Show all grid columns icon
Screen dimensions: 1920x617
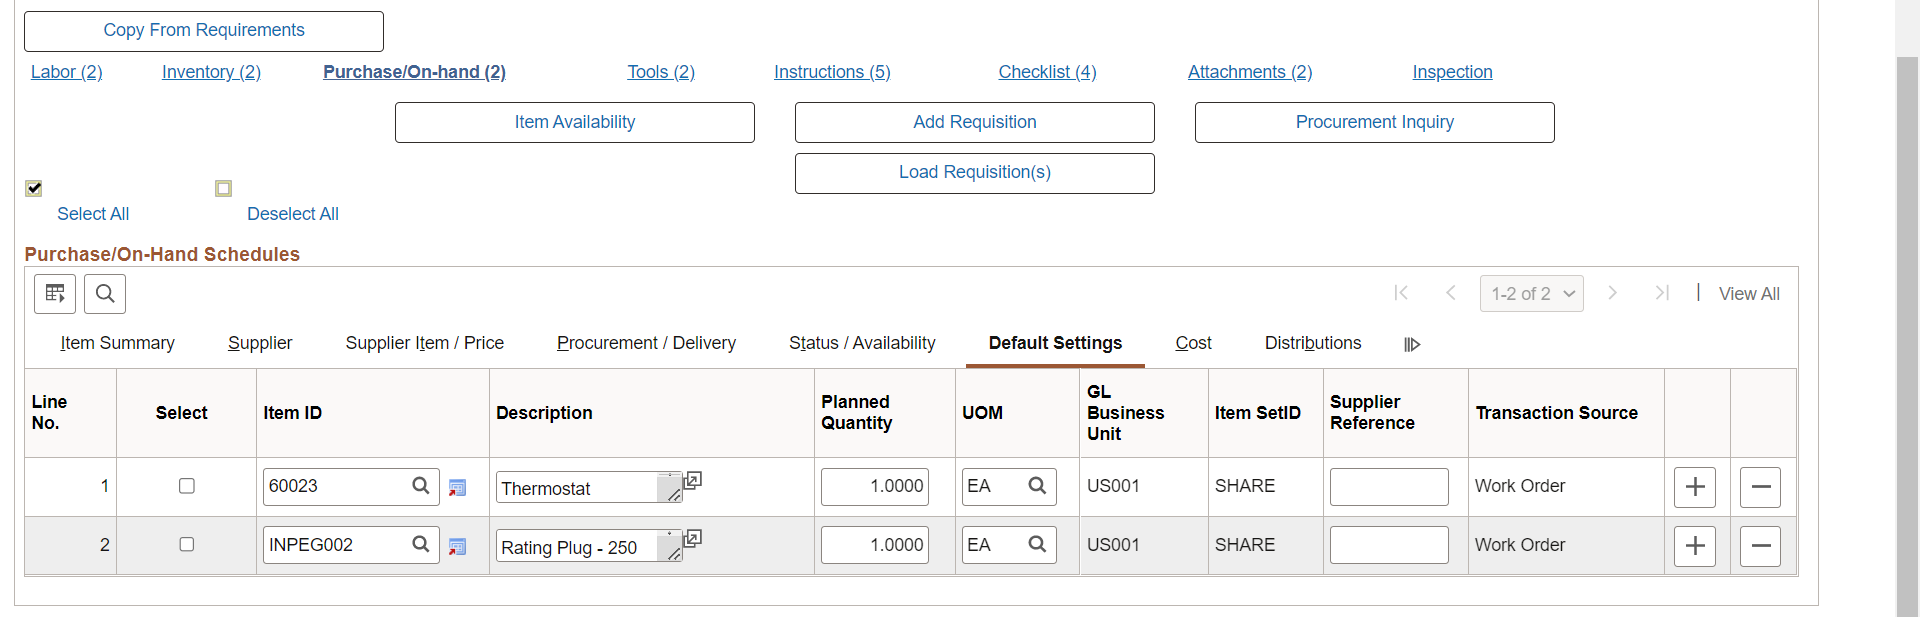[1412, 344]
